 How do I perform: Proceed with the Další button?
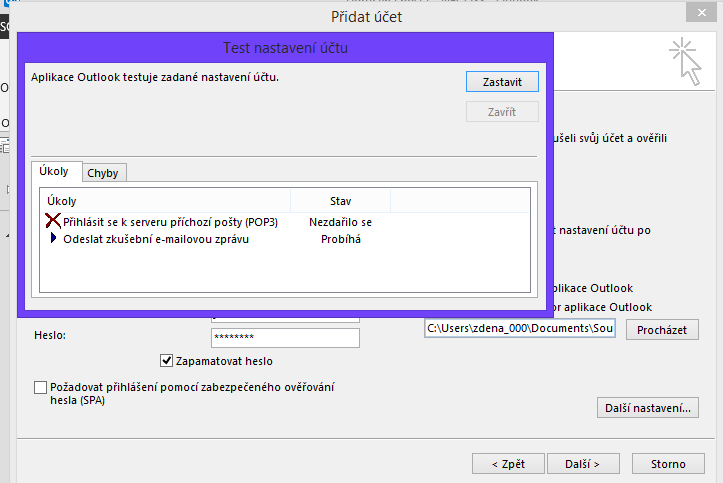(x=581, y=464)
